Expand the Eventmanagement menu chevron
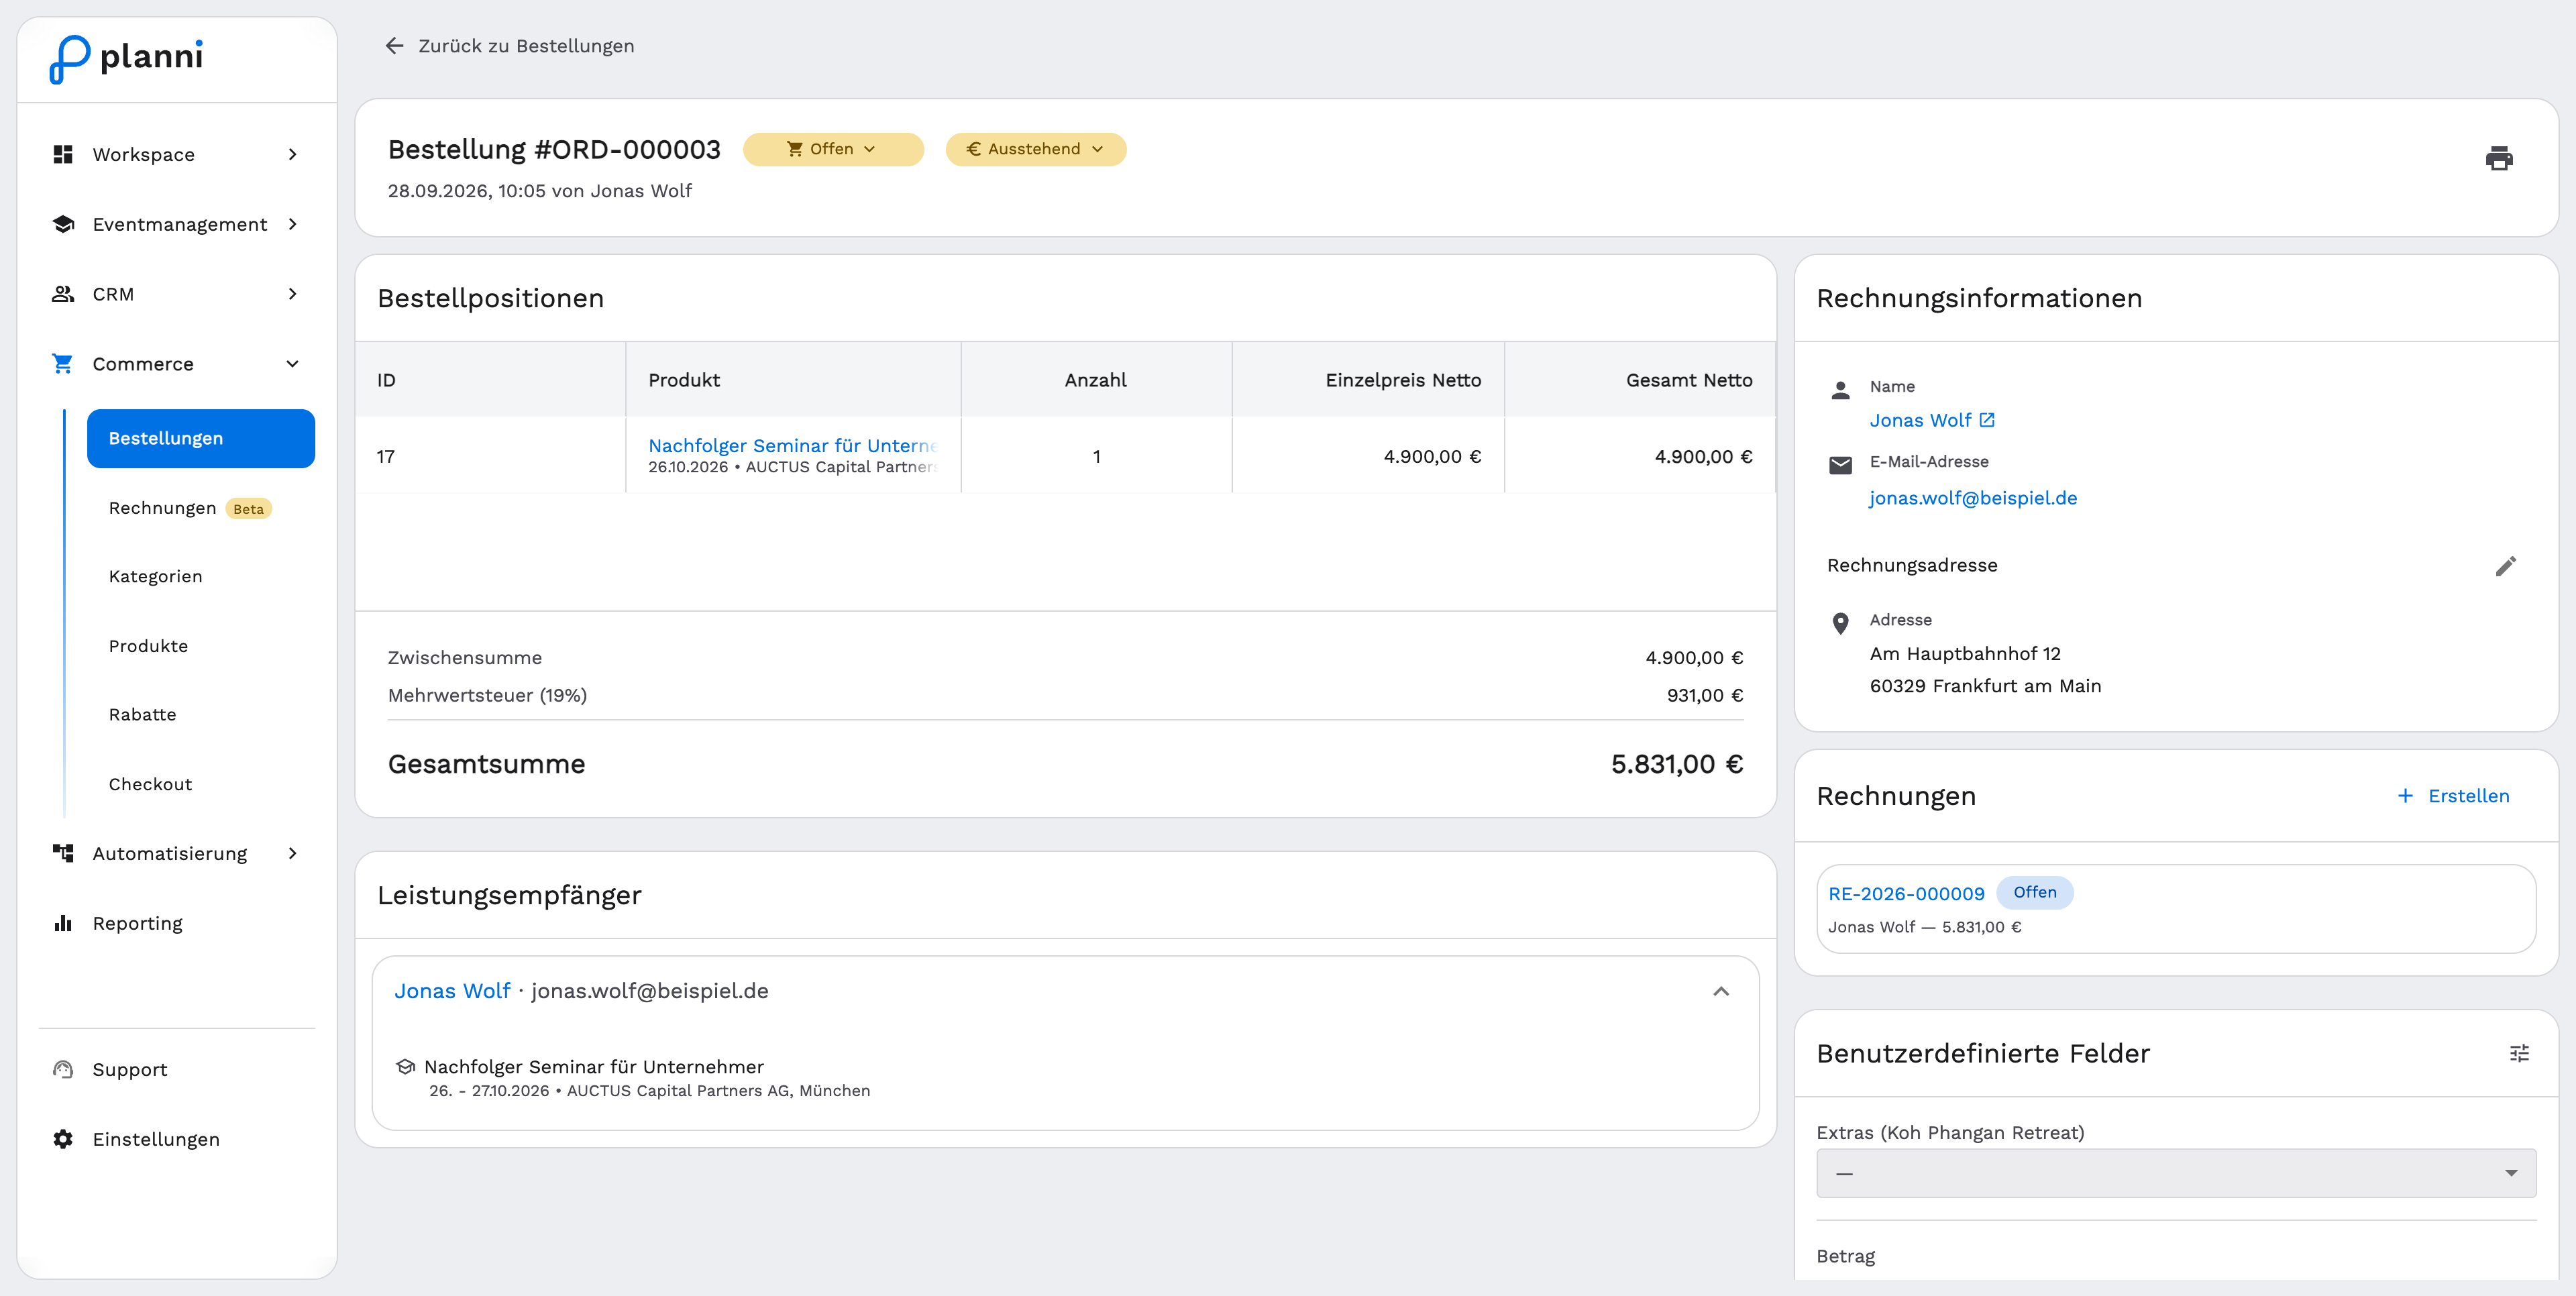2576x1296 pixels. [293, 224]
